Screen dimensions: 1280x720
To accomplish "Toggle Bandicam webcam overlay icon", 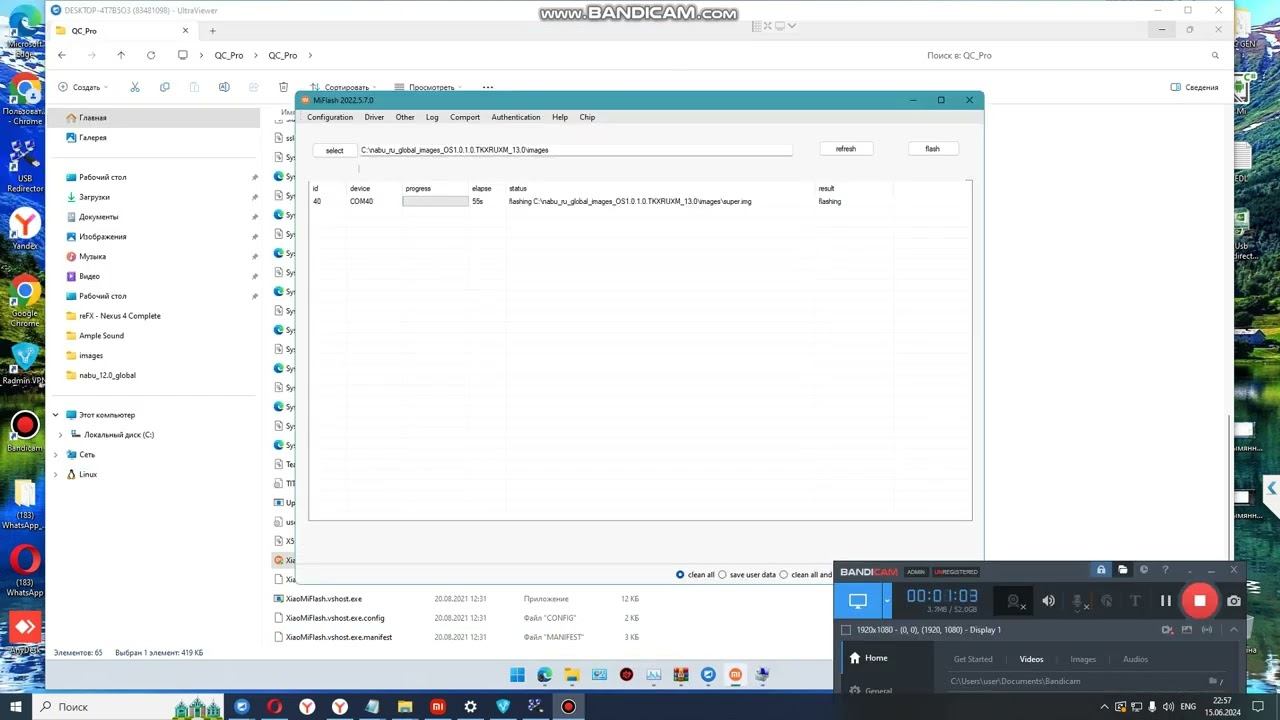I will tap(1015, 601).
